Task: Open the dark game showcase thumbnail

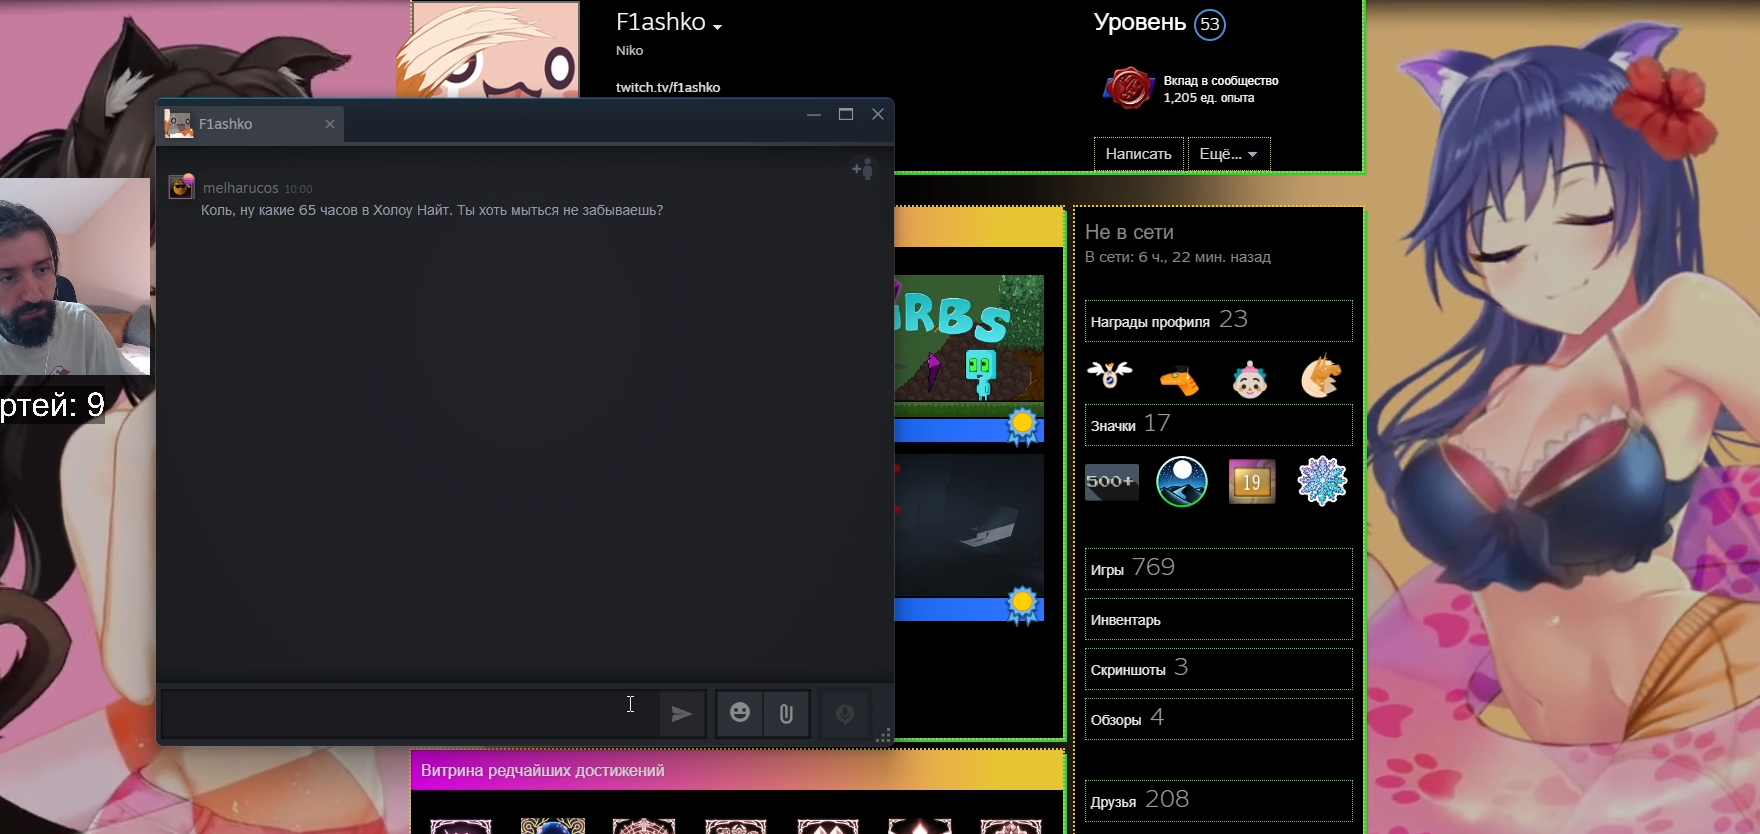Action: tap(969, 525)
